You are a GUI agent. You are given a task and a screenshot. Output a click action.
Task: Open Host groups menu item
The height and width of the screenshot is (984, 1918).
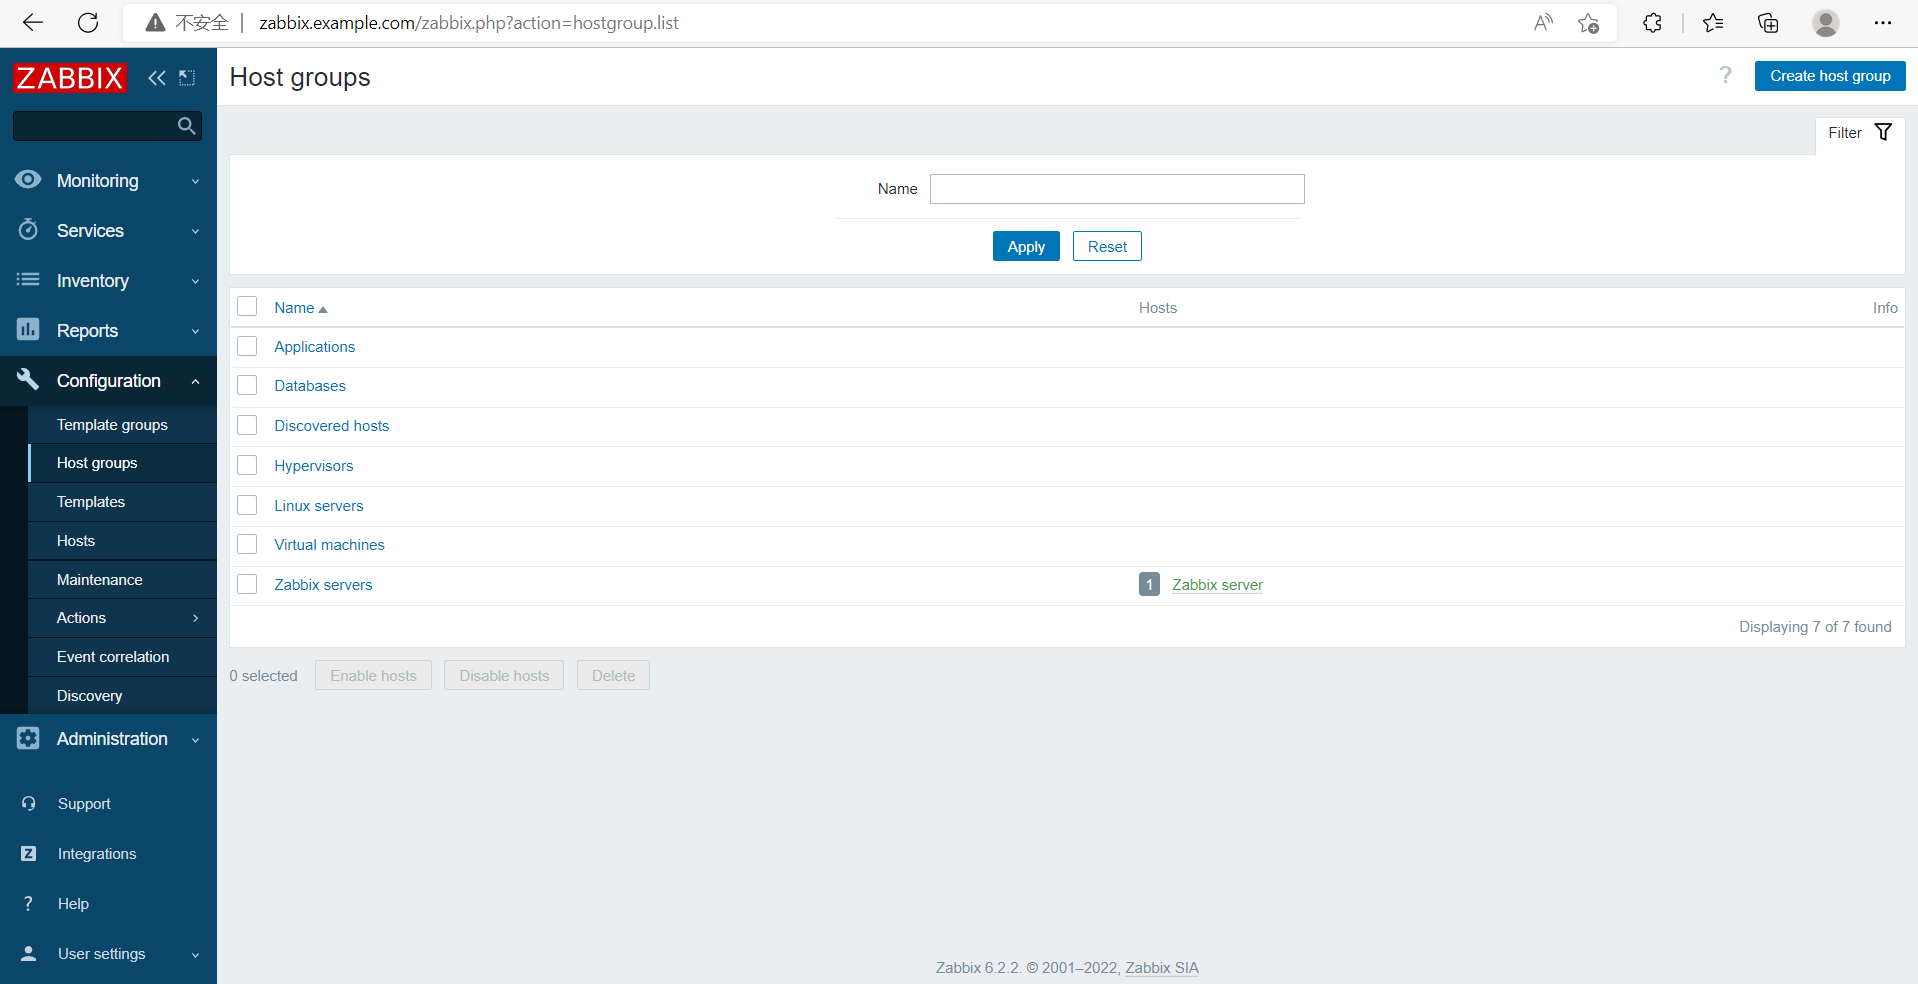pyautogui.click(x=123, y=463)
